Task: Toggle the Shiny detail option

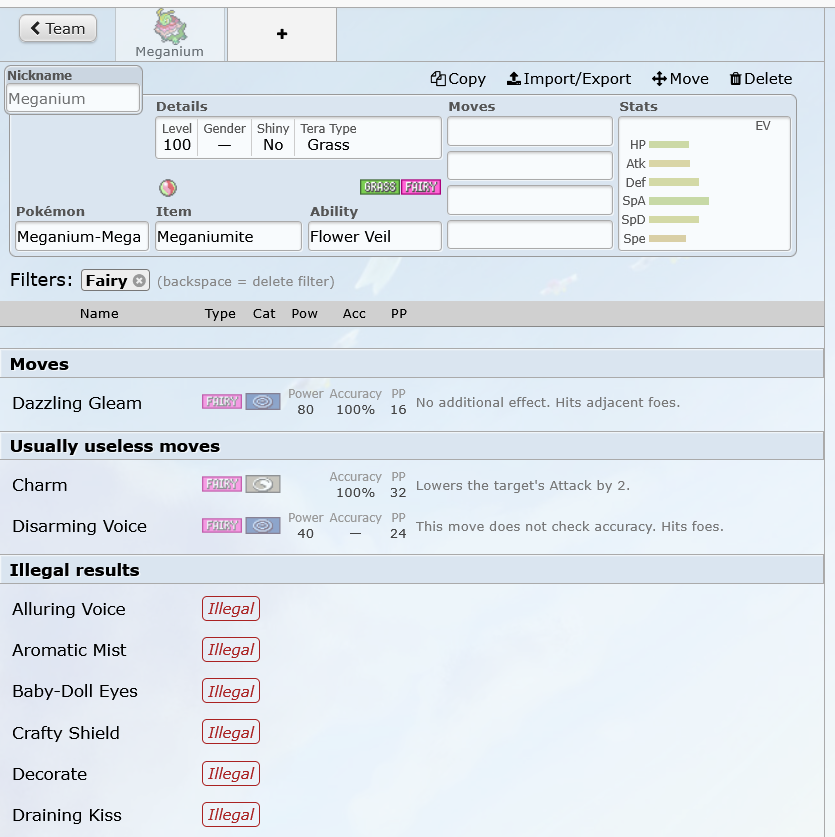Action: pos(273,138)
